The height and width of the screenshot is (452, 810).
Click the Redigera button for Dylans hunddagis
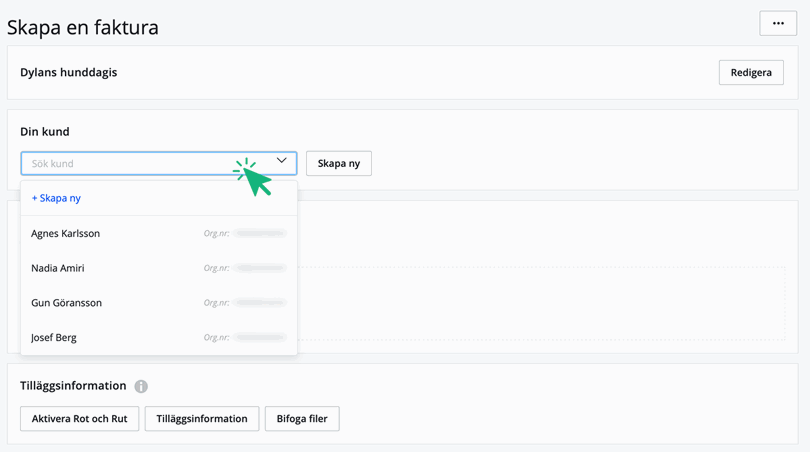click(750, 73)
